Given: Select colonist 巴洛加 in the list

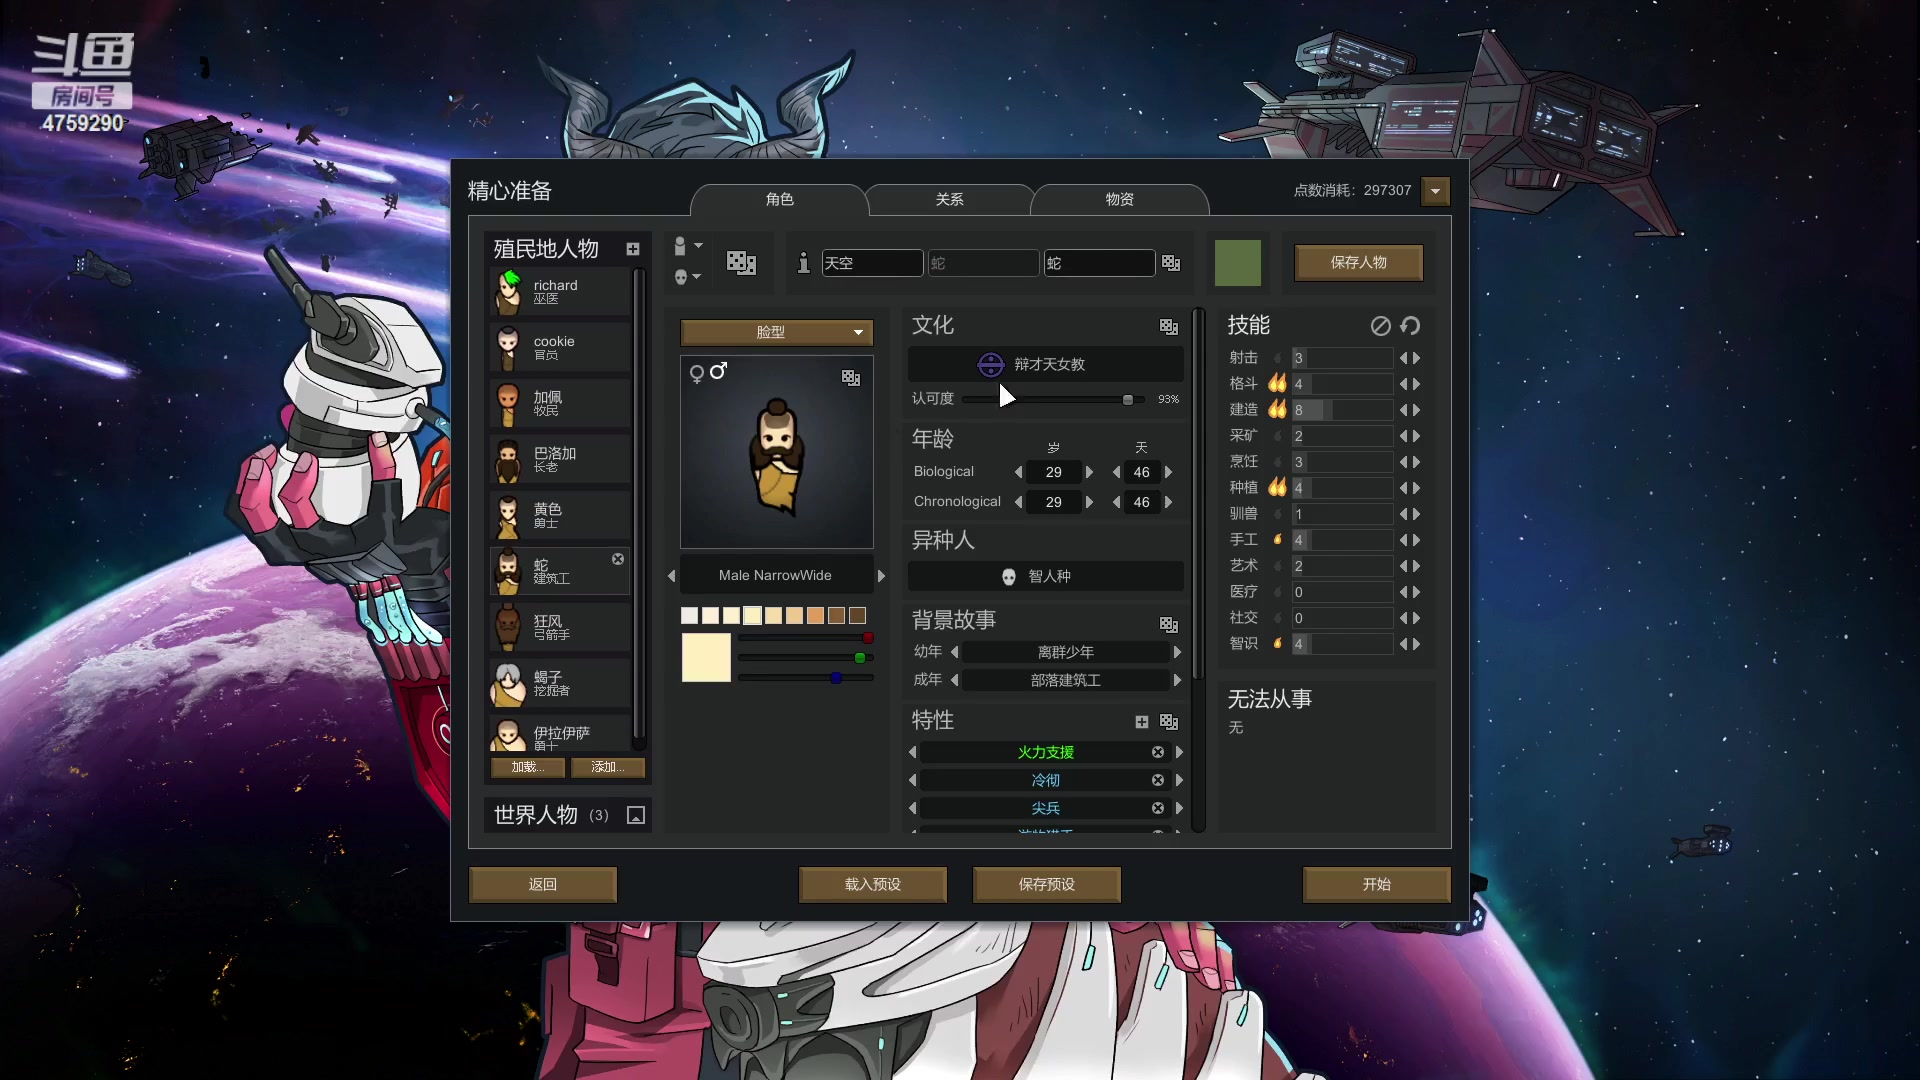Looking at the screenshot, I should coord(560,459).
